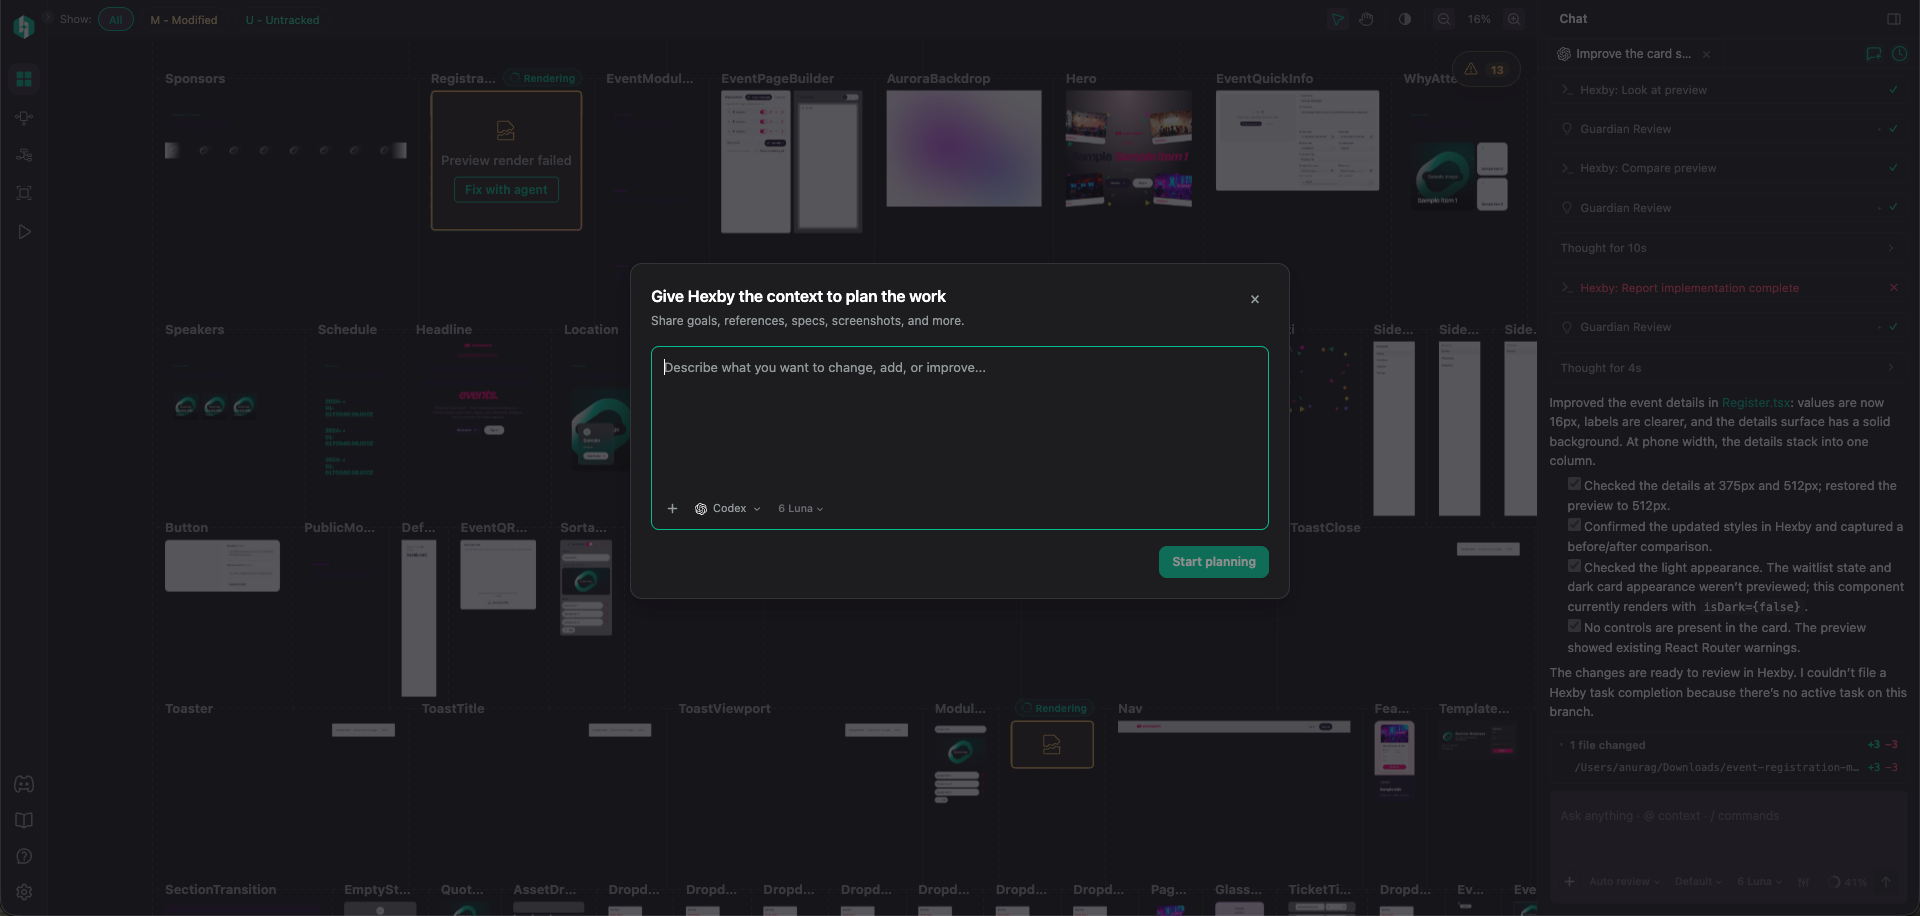
Task: Expand Hexby: Report implementation complete row
Action: point(1729,288)
